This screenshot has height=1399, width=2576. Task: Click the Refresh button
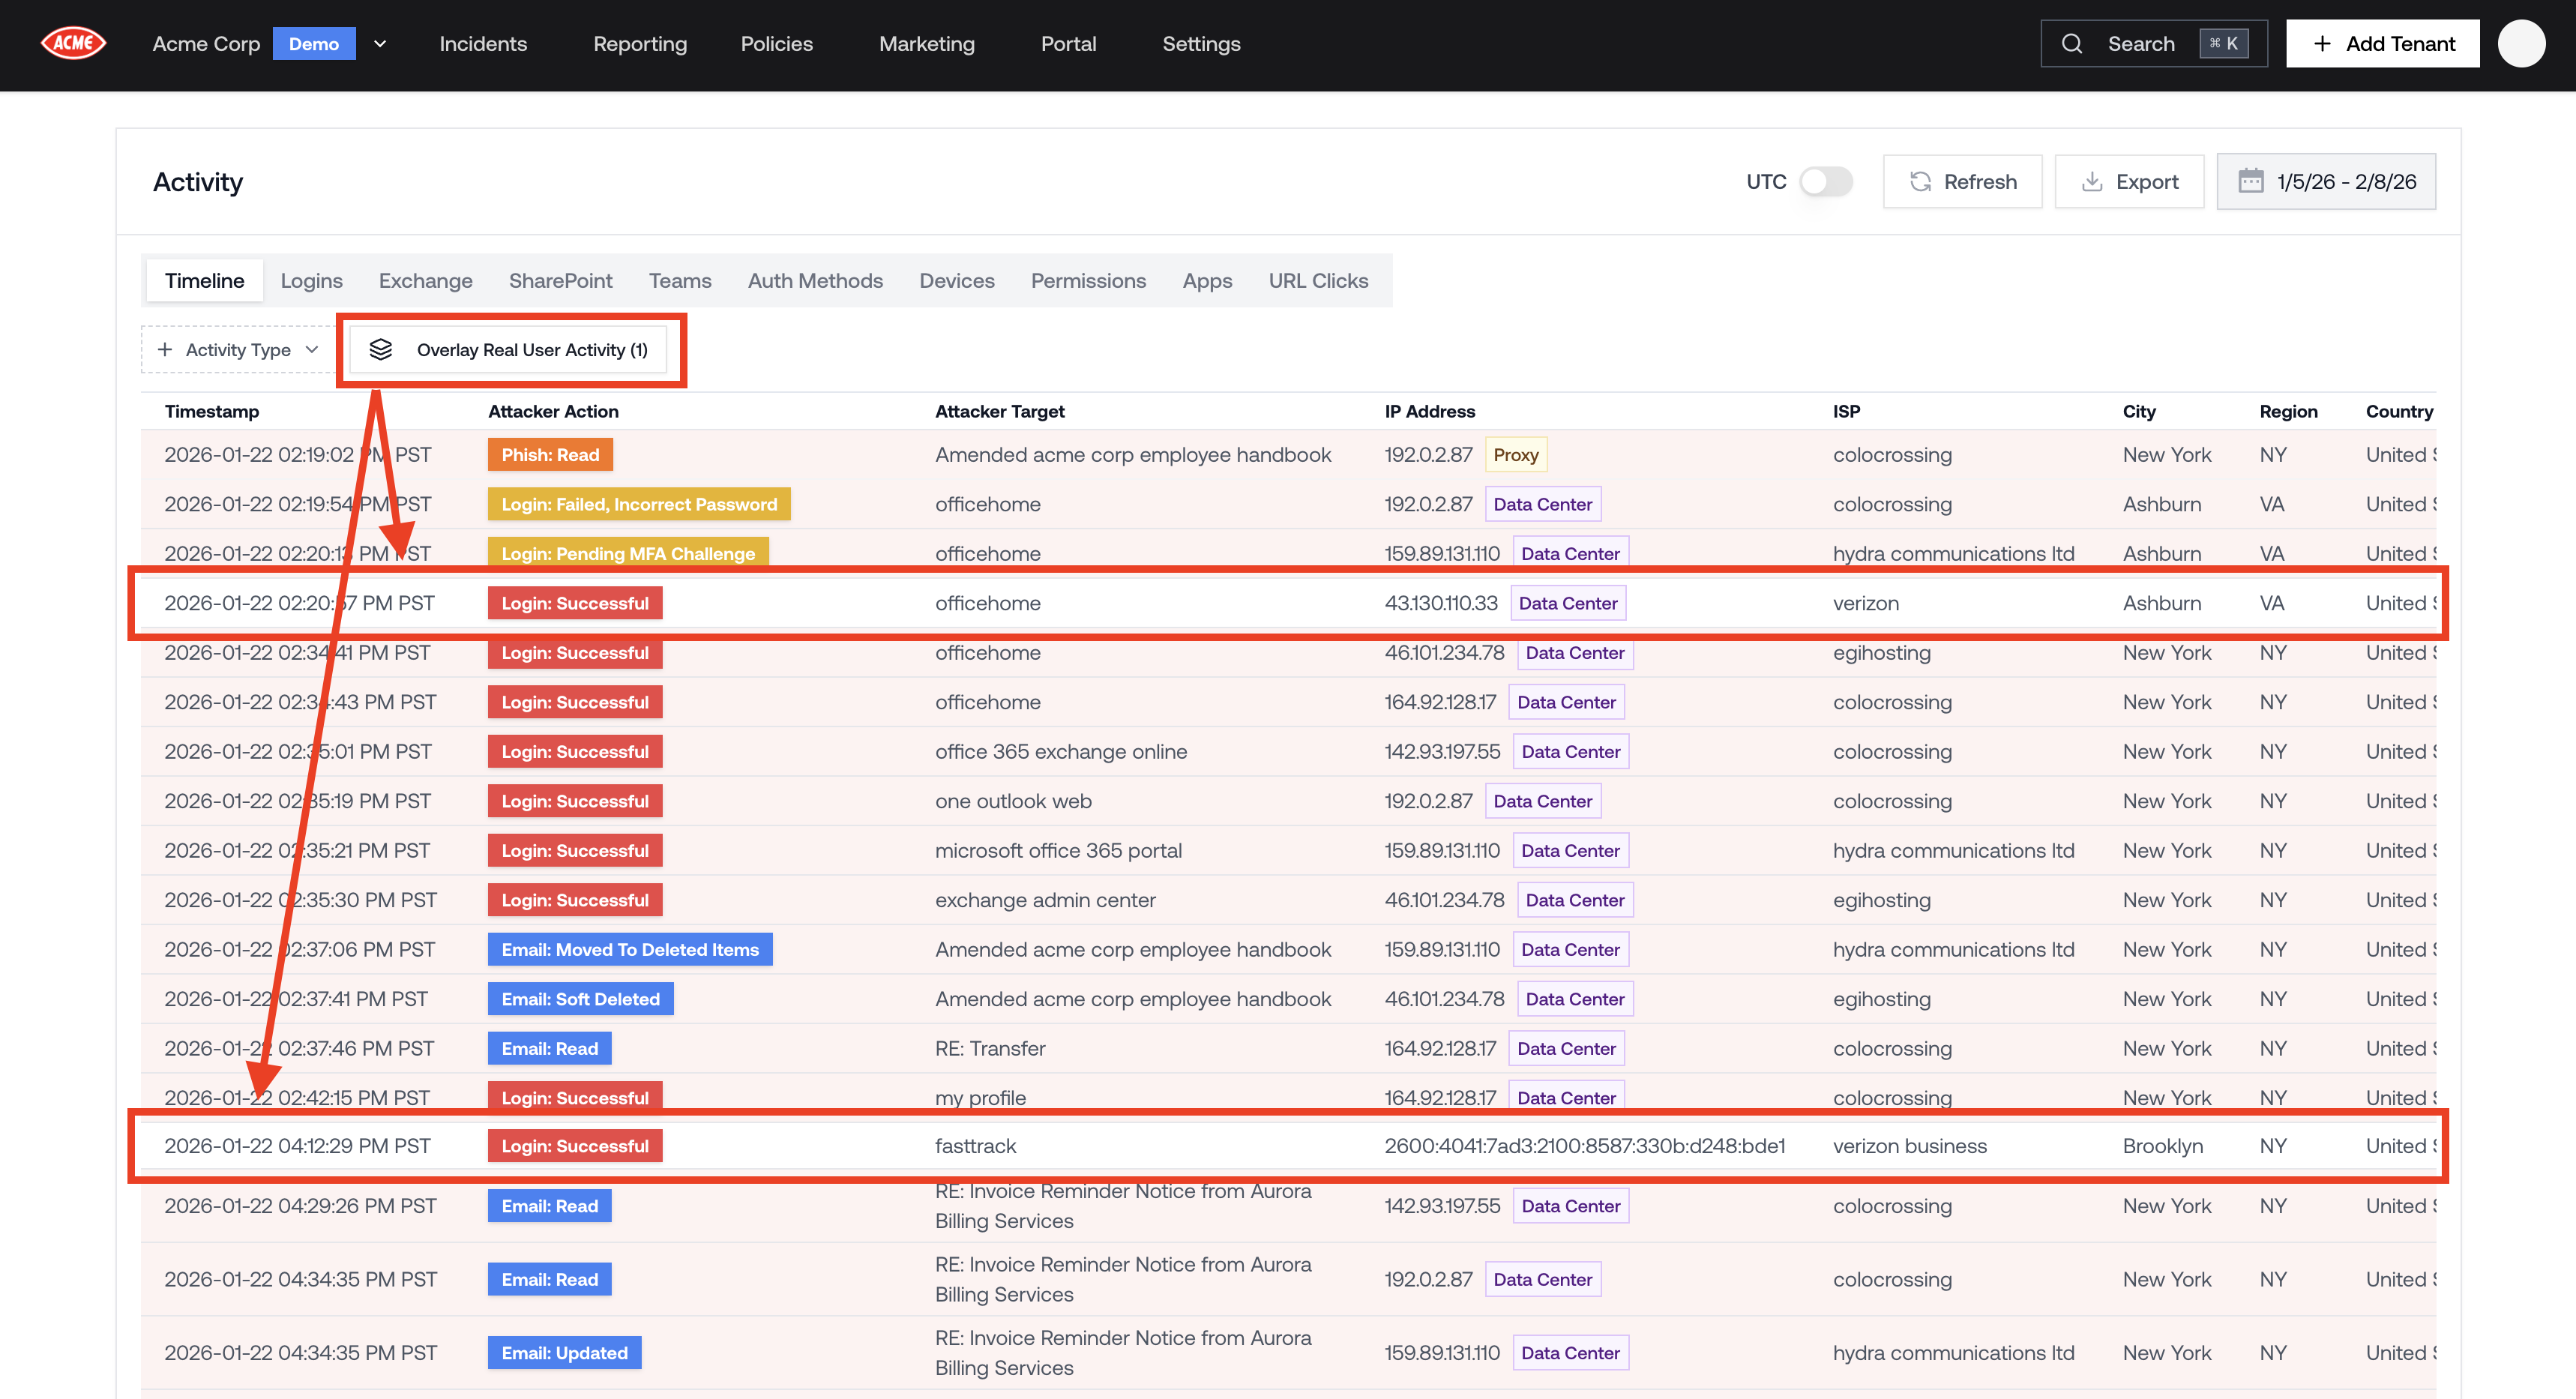point(1962,181)
